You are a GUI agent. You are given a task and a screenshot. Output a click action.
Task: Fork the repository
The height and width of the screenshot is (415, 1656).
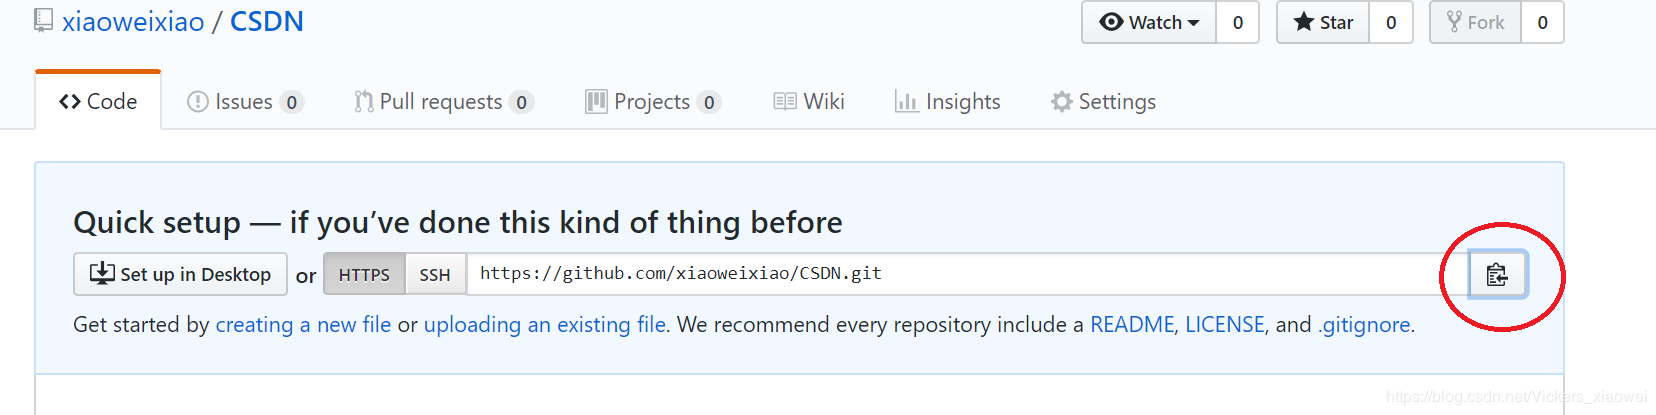pyautogui.click(x=1476, y=22)
